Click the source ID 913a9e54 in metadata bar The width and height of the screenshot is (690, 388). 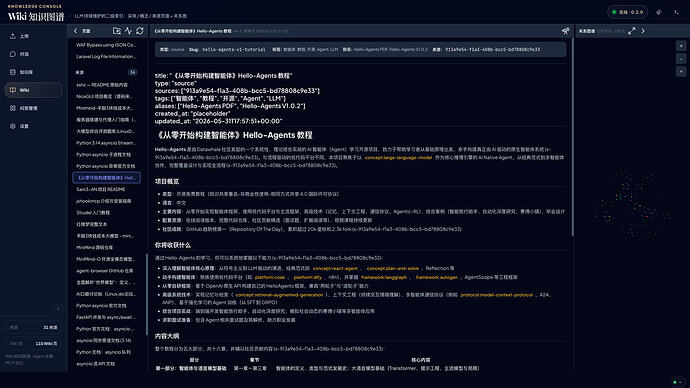click(x=492, y=50)
